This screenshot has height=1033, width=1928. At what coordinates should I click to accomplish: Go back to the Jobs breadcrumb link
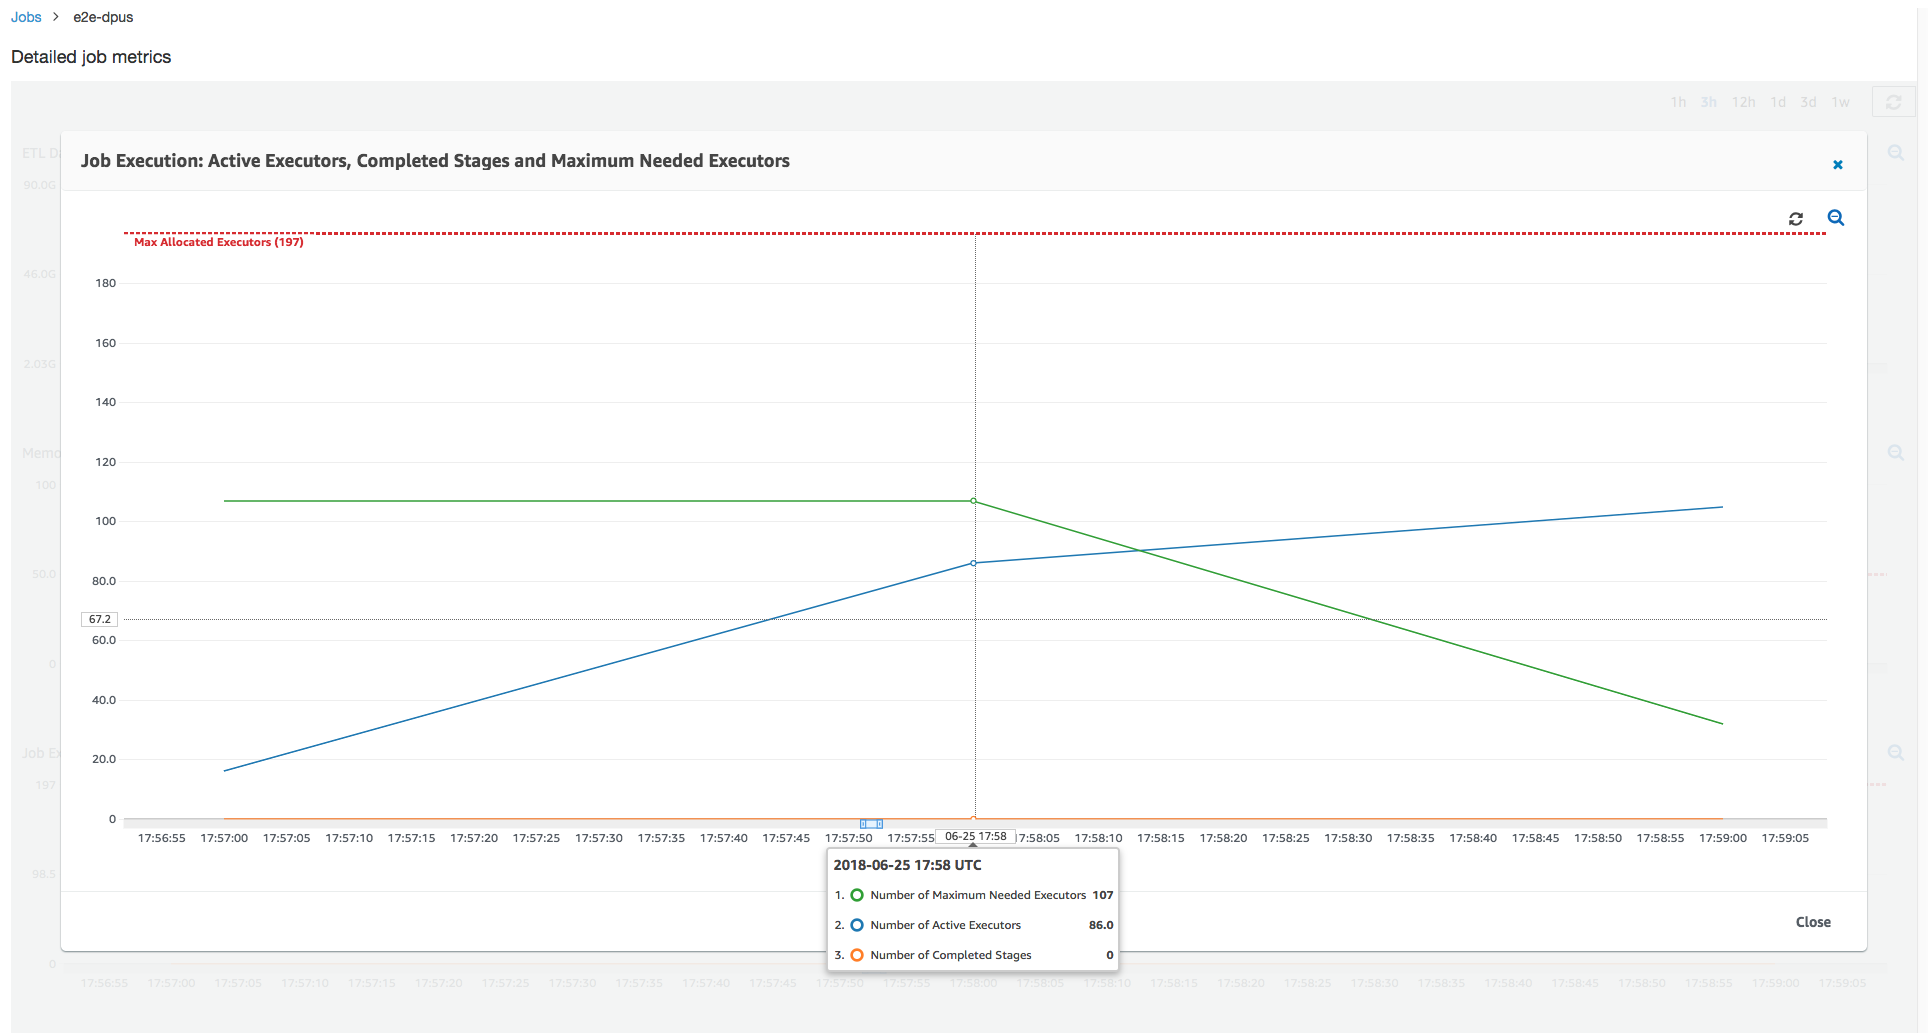coord(26,17)
